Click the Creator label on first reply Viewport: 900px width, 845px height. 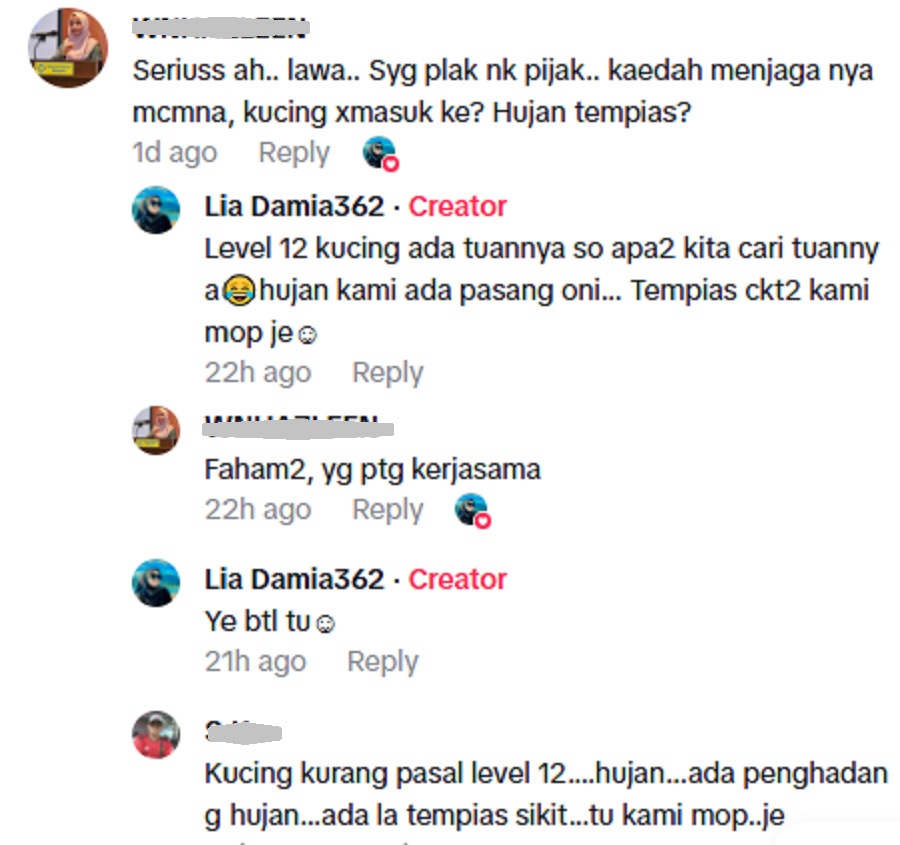[x=457, y=206]
